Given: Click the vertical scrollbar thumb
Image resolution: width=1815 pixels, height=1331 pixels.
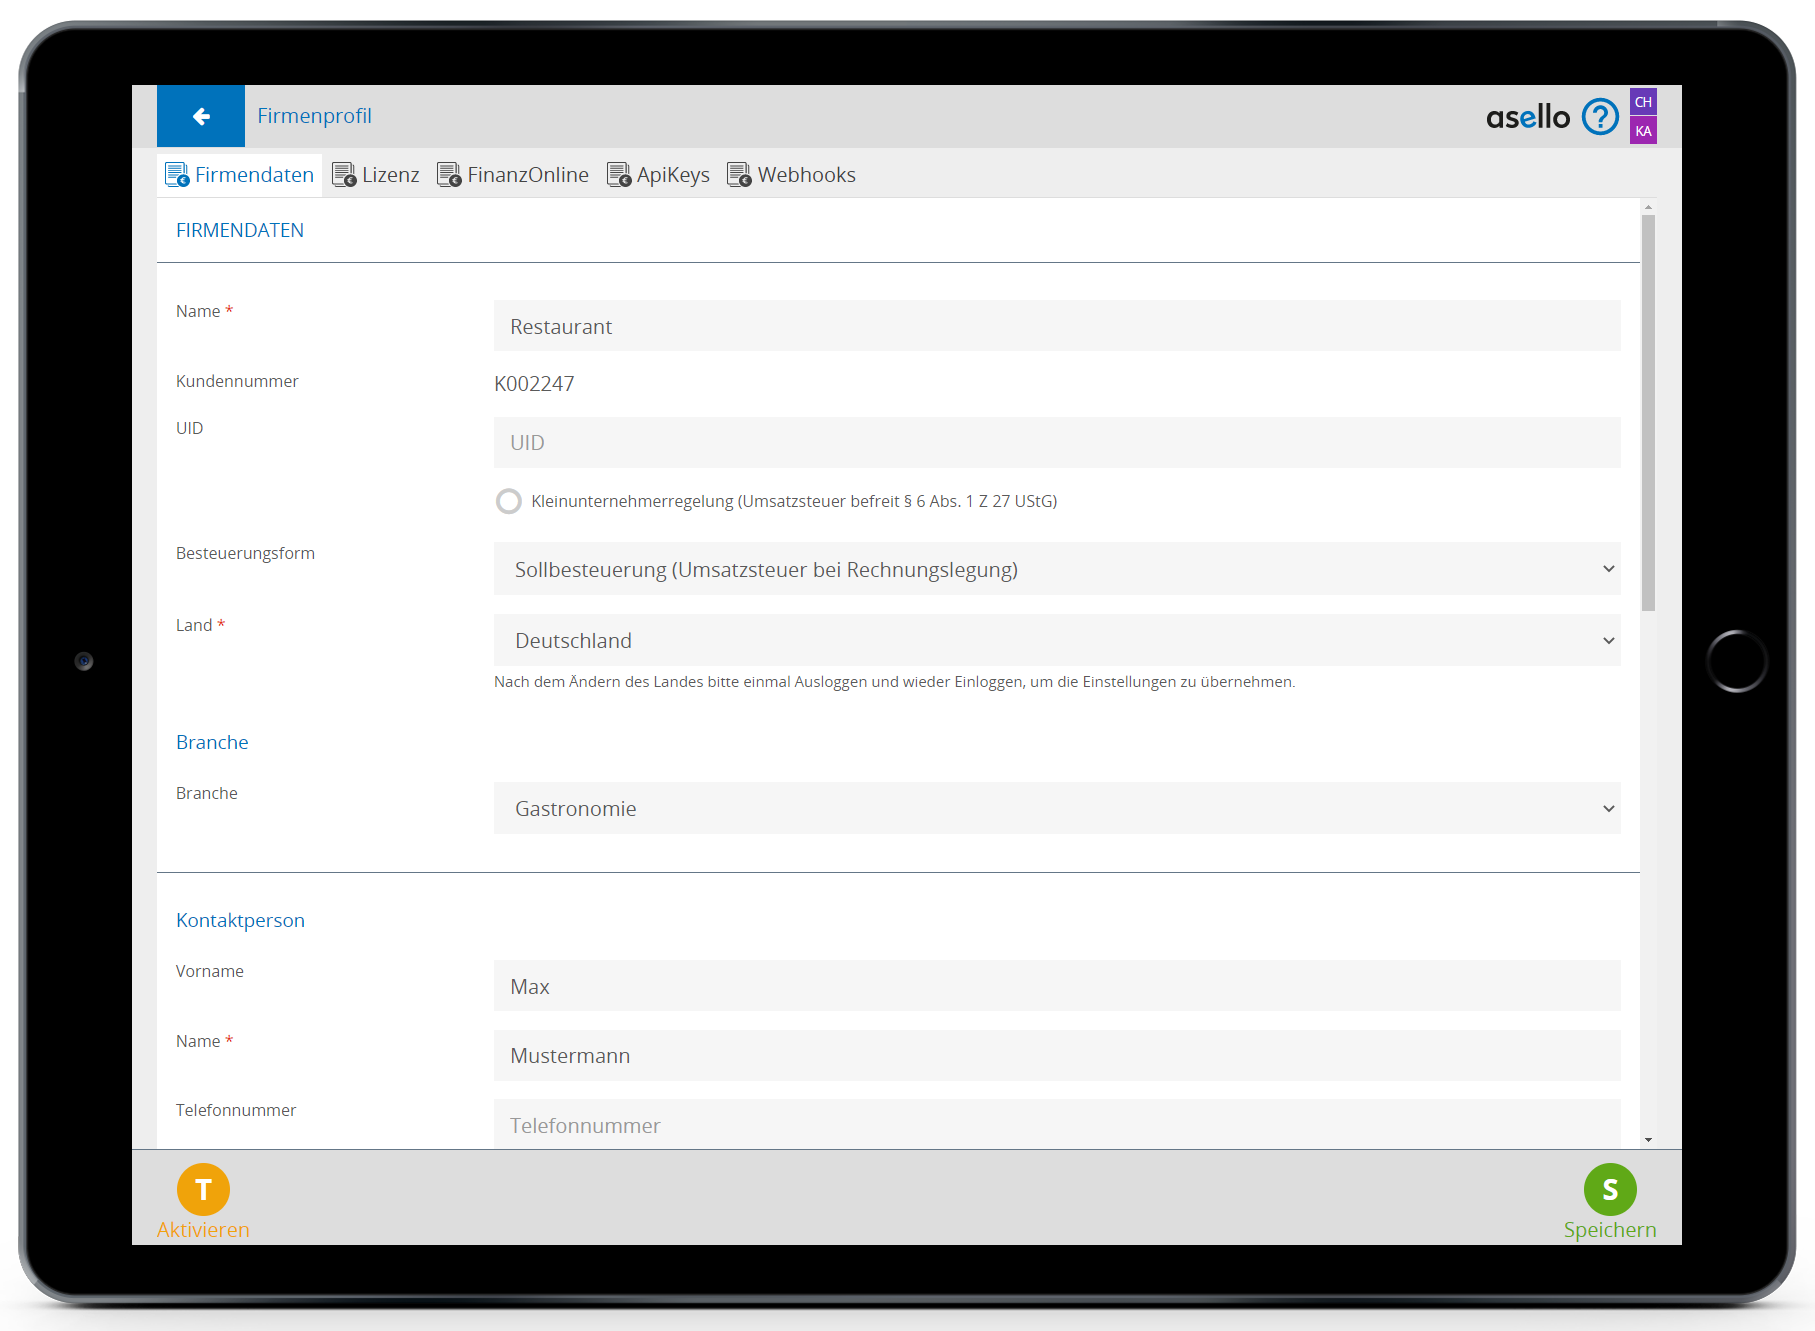Looking at the screenshot, I should click(x=1648, y=412).
